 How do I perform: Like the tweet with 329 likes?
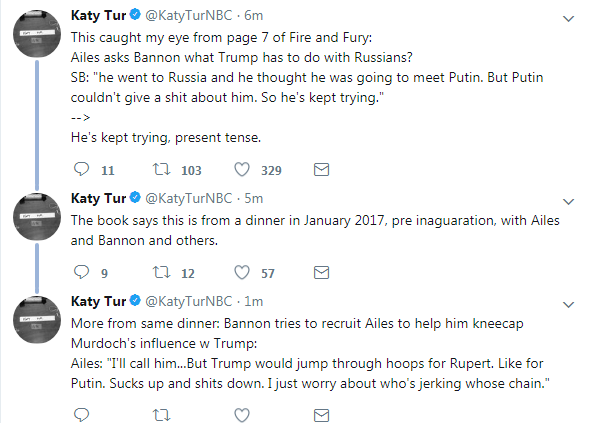pos(242,169)
